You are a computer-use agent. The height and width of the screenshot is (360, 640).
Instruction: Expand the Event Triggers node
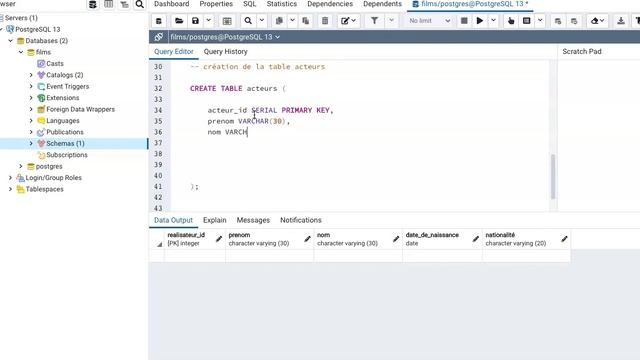31,87
